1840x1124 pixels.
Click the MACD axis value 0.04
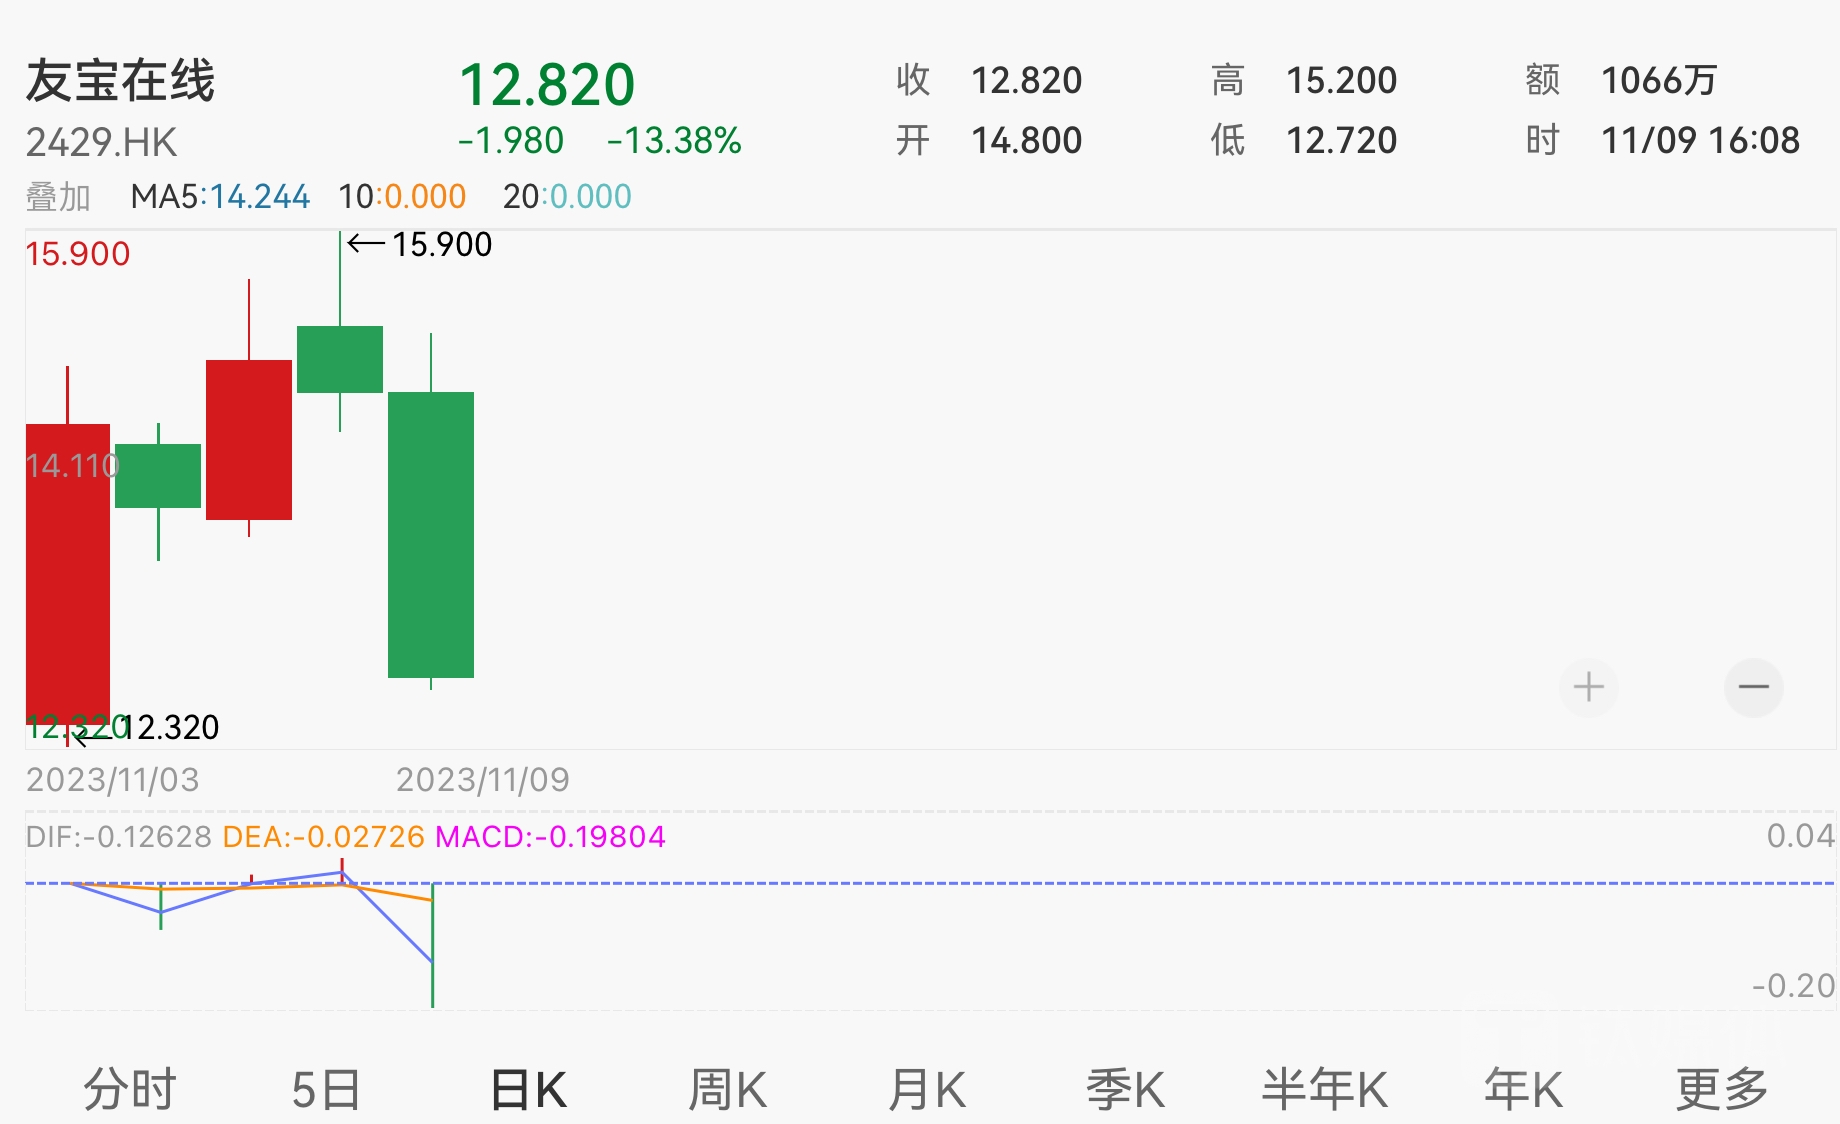click(x=1800, y=836)
